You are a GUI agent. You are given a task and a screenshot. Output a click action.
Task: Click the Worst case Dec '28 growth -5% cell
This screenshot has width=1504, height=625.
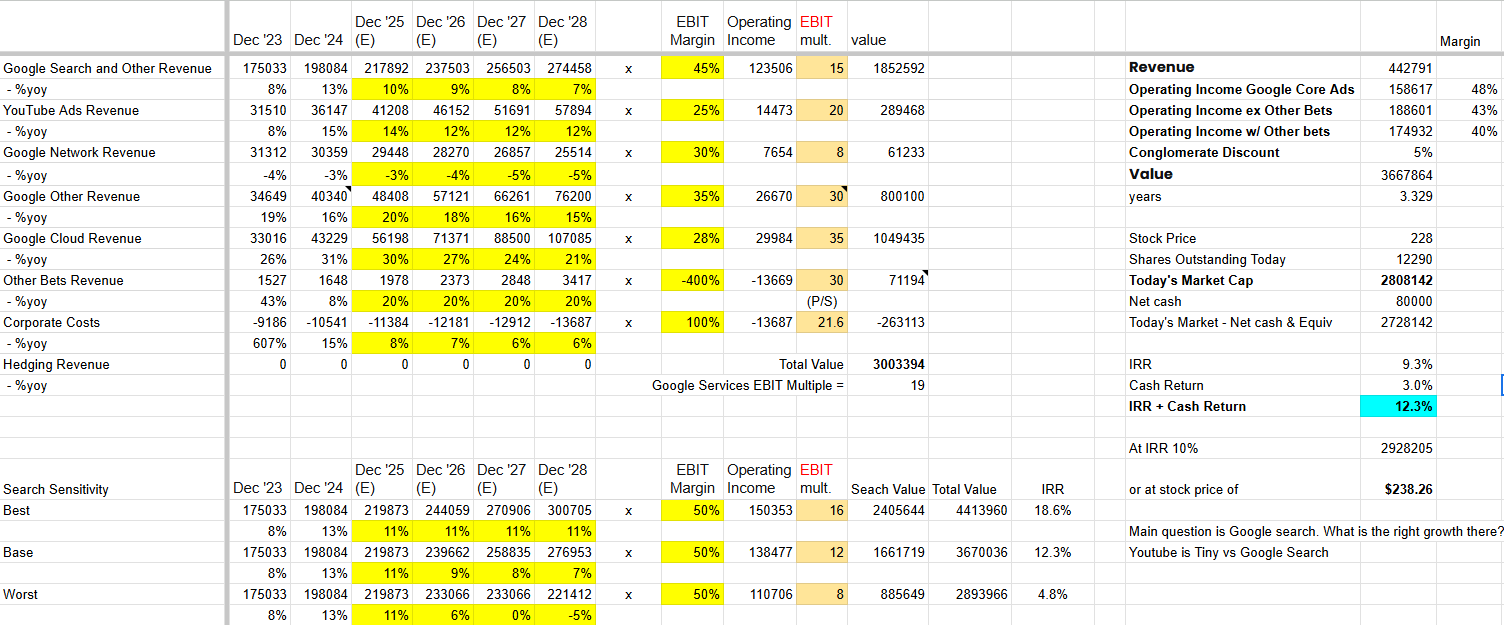(x=565, y=615)
